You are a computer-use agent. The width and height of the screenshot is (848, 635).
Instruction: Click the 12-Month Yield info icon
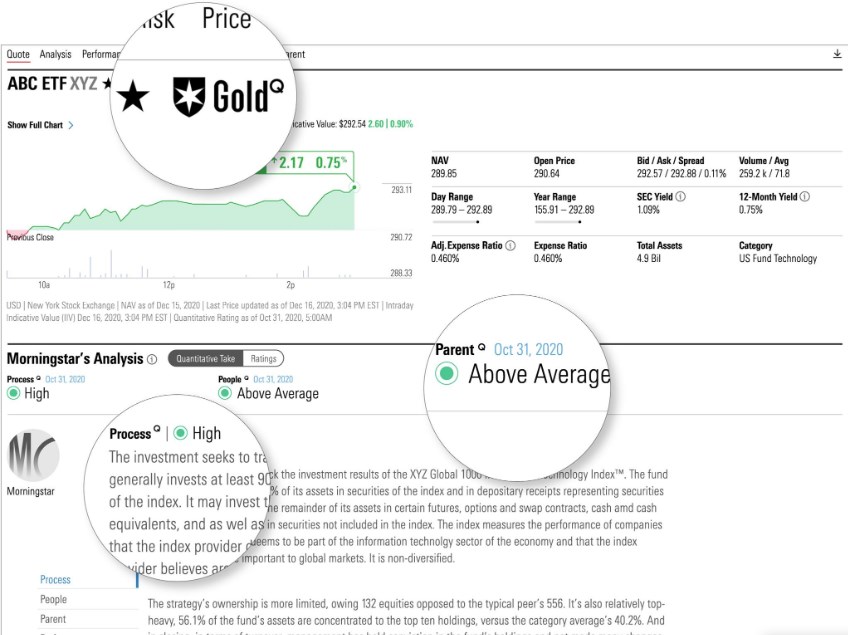(805, 197)
